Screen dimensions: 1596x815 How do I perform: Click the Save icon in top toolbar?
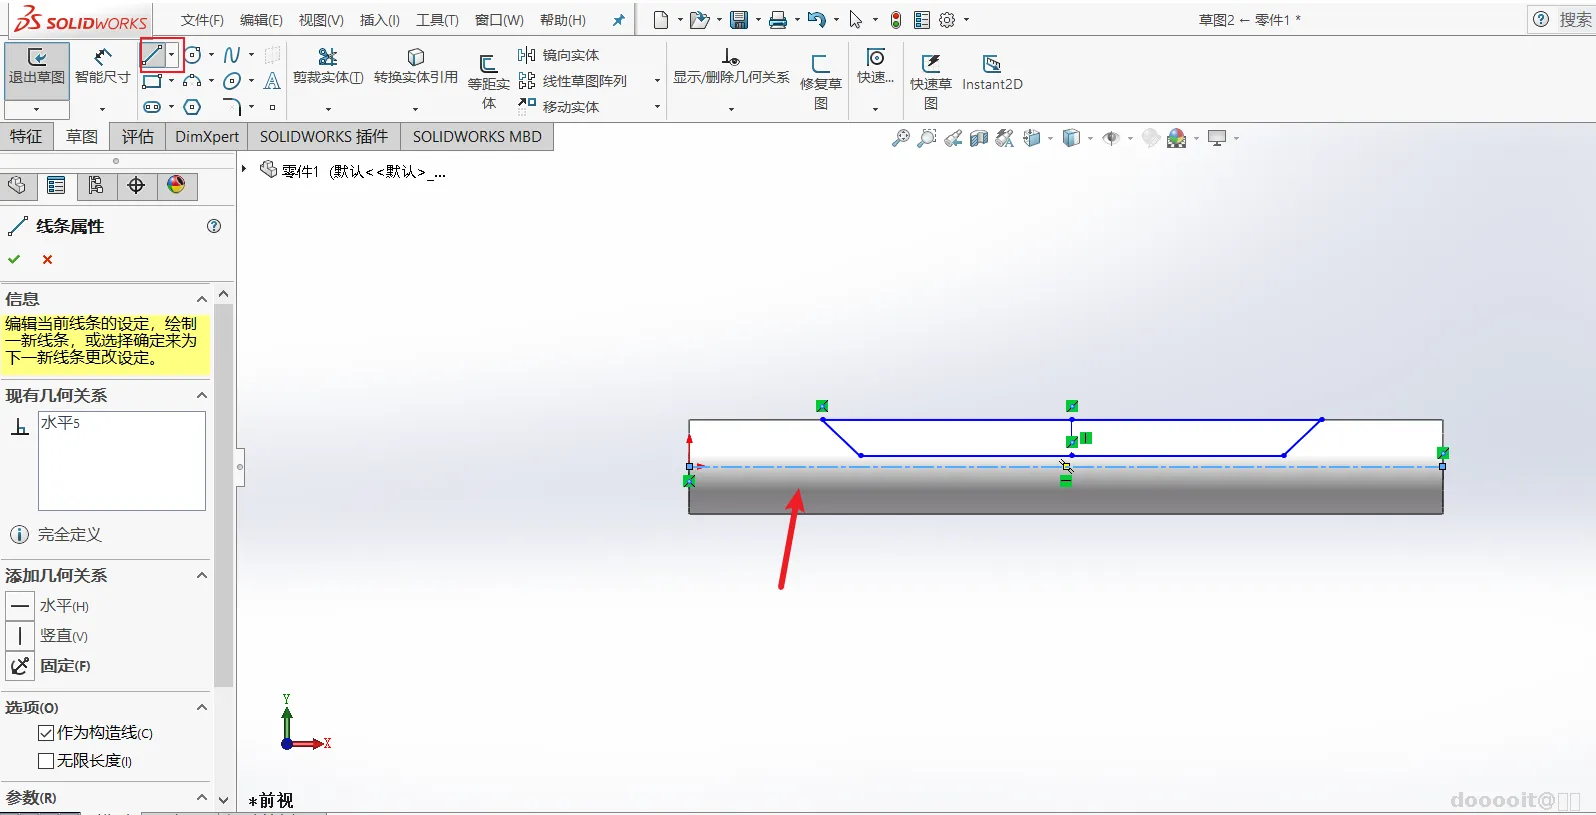pyautogui.click(x=739, y=20)
